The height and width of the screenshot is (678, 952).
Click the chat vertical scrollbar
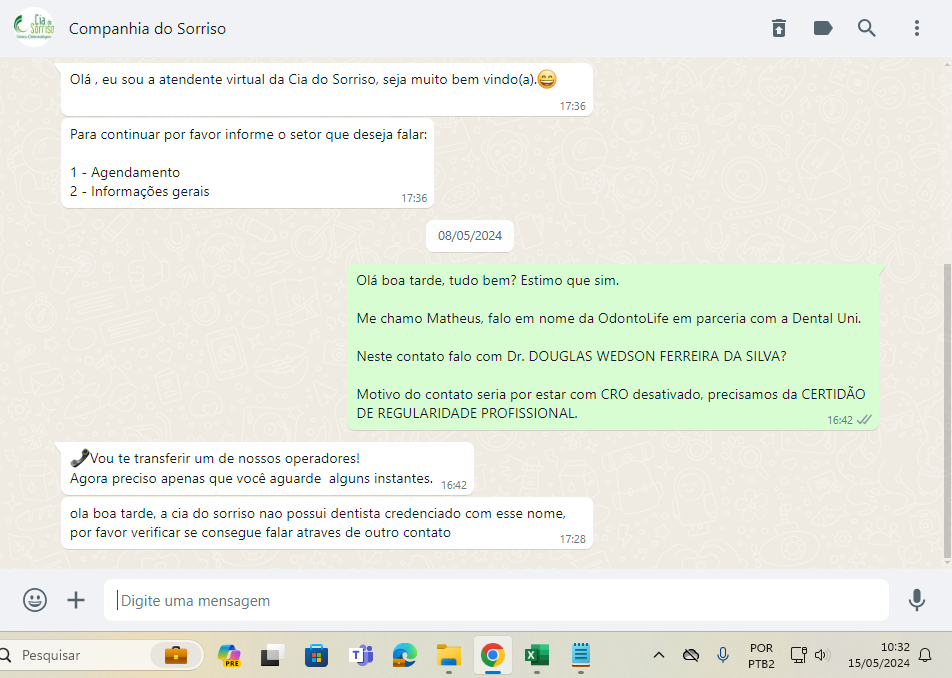click(x=947, y=411)
